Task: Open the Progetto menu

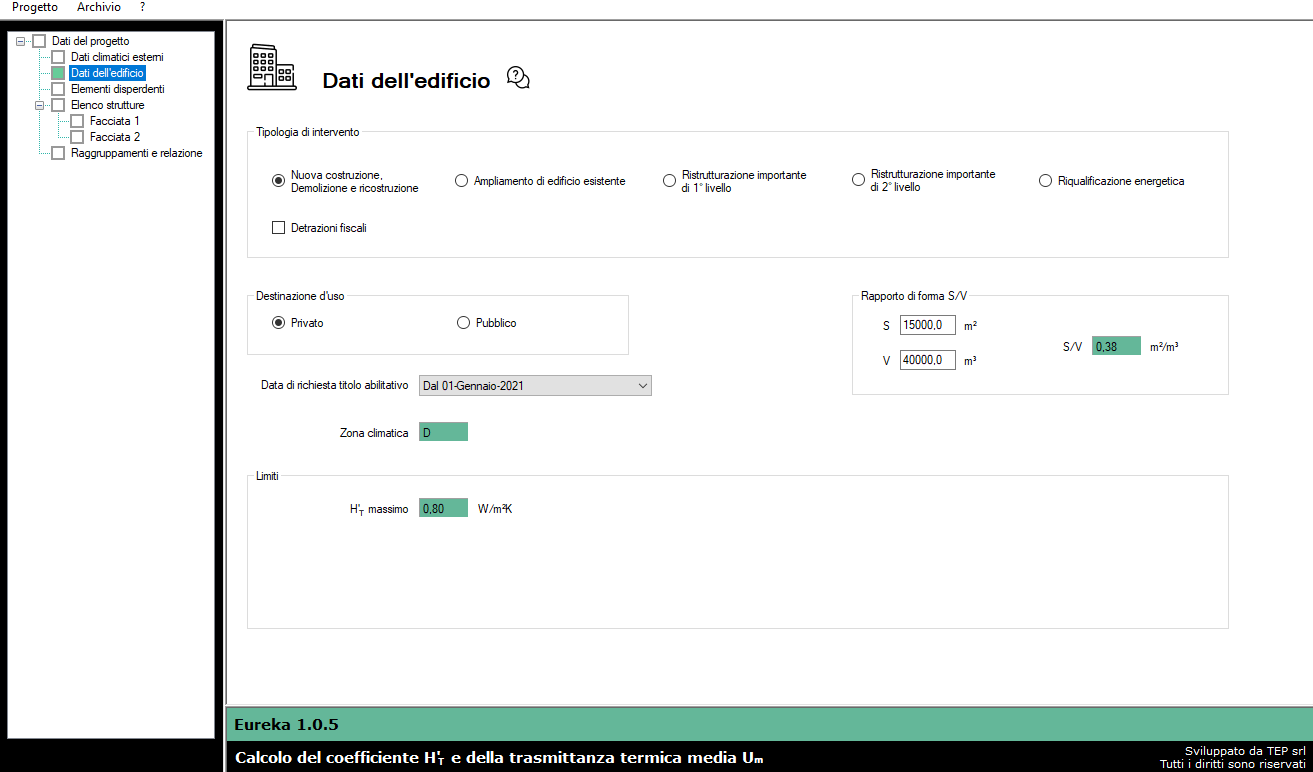Action: (35, 7)
